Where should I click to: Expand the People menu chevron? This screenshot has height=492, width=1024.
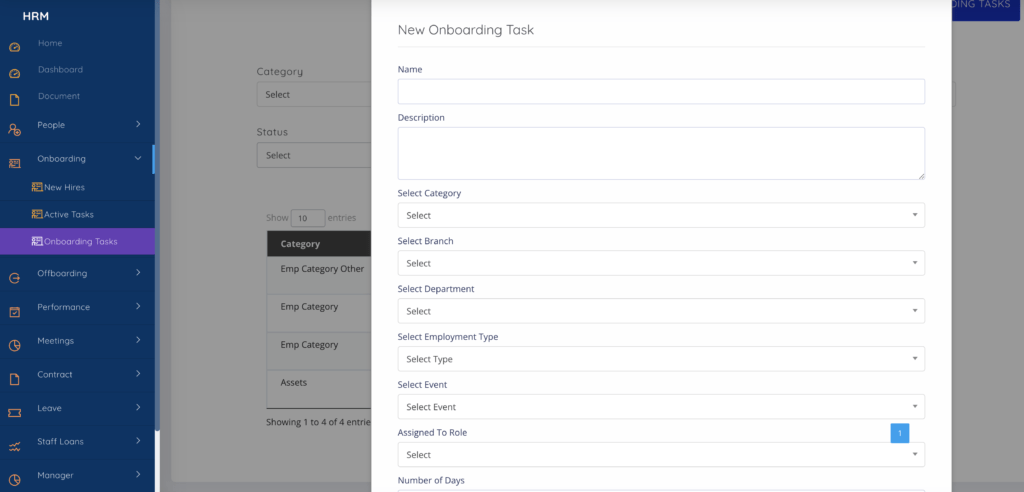click(x=138, y=124)
